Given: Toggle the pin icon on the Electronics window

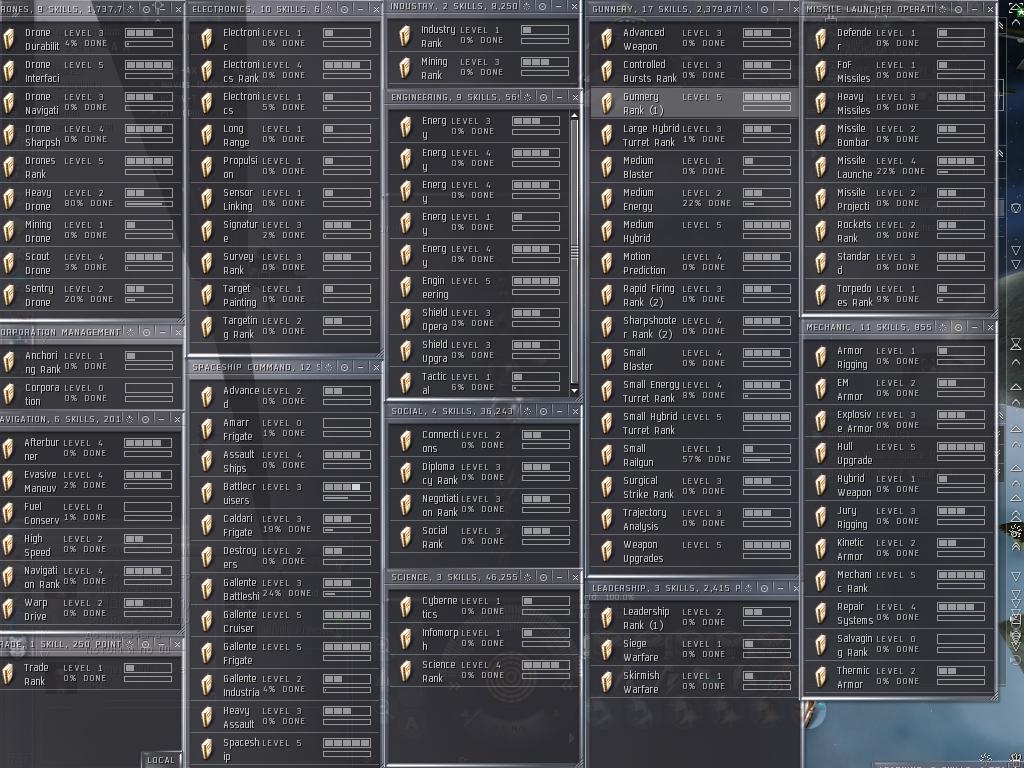Looking at the screenshot, I should [328, 9].
